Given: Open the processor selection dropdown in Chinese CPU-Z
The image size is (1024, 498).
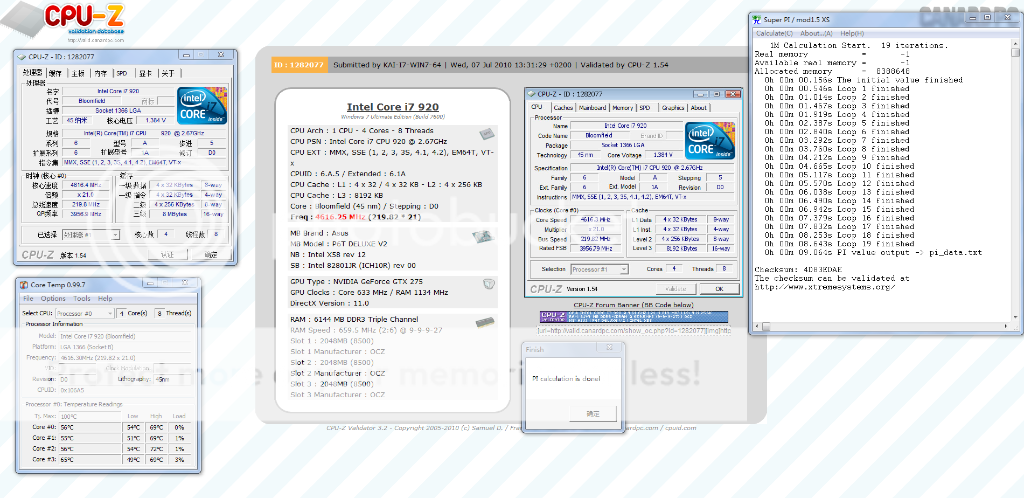Looking at the screenshot, I should [x=88, y=236].
